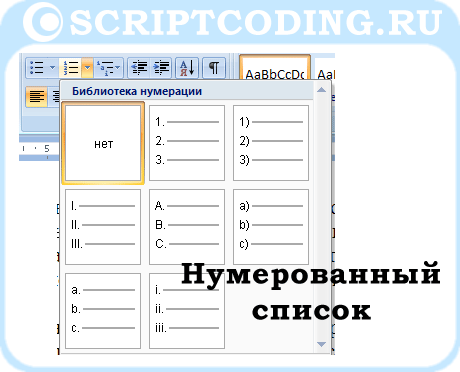The image size is (460, 372).
Task: Toggle show paragraph marks icon
Action: point(214,68)
